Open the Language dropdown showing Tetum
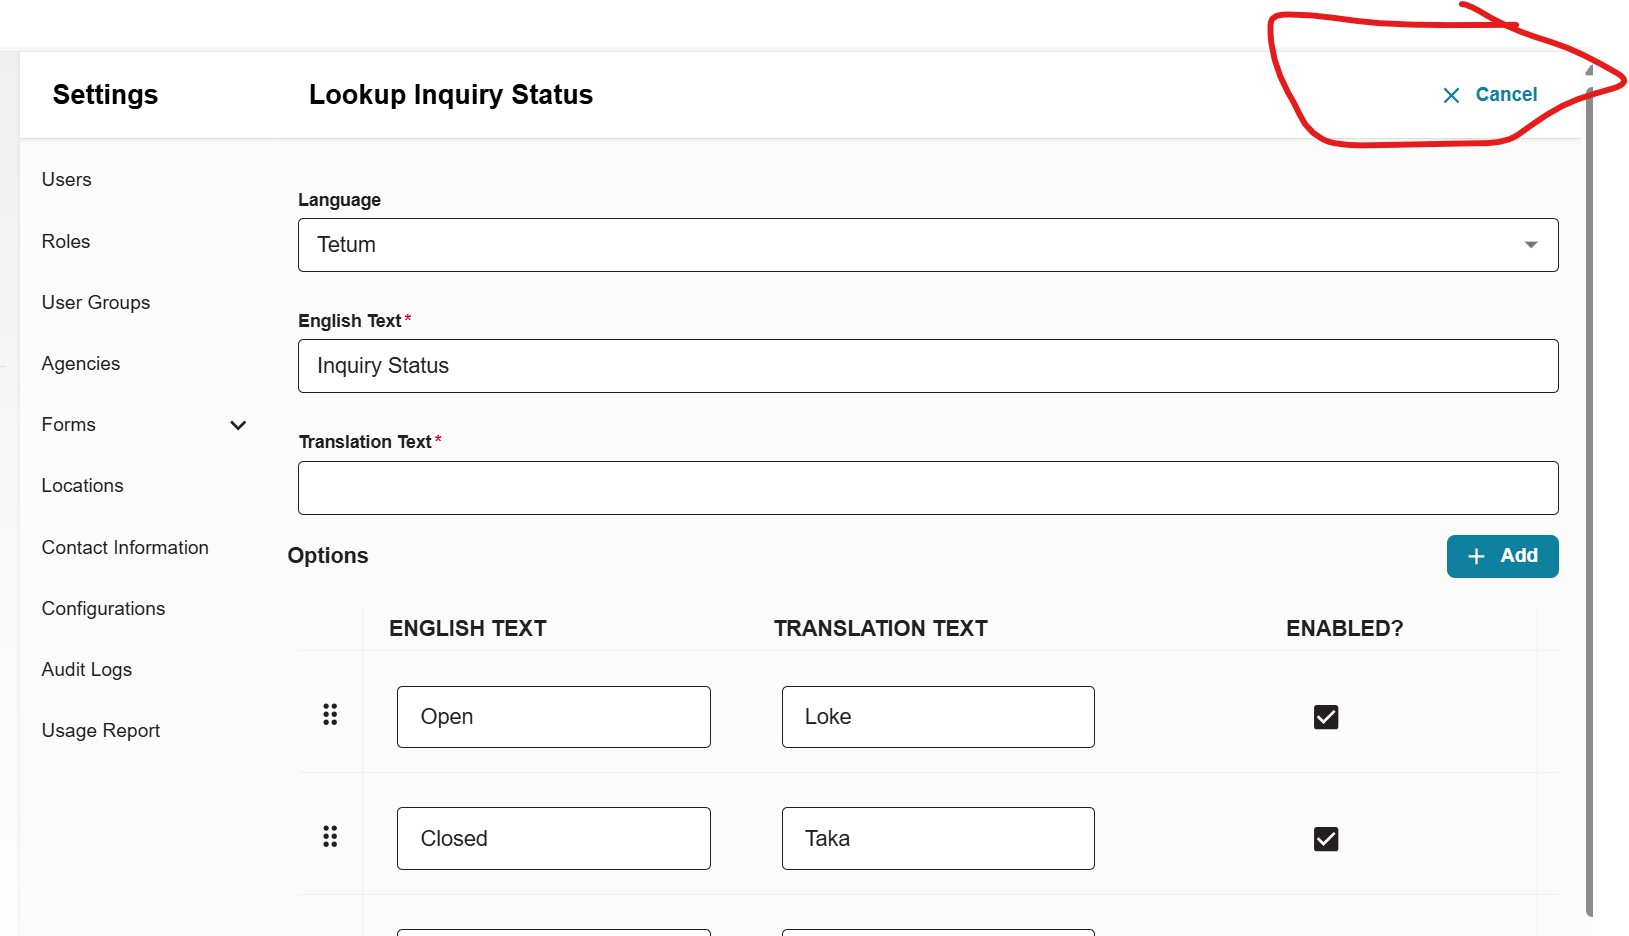Screen dimensions: 1629x936 click(x=927, y=245)
